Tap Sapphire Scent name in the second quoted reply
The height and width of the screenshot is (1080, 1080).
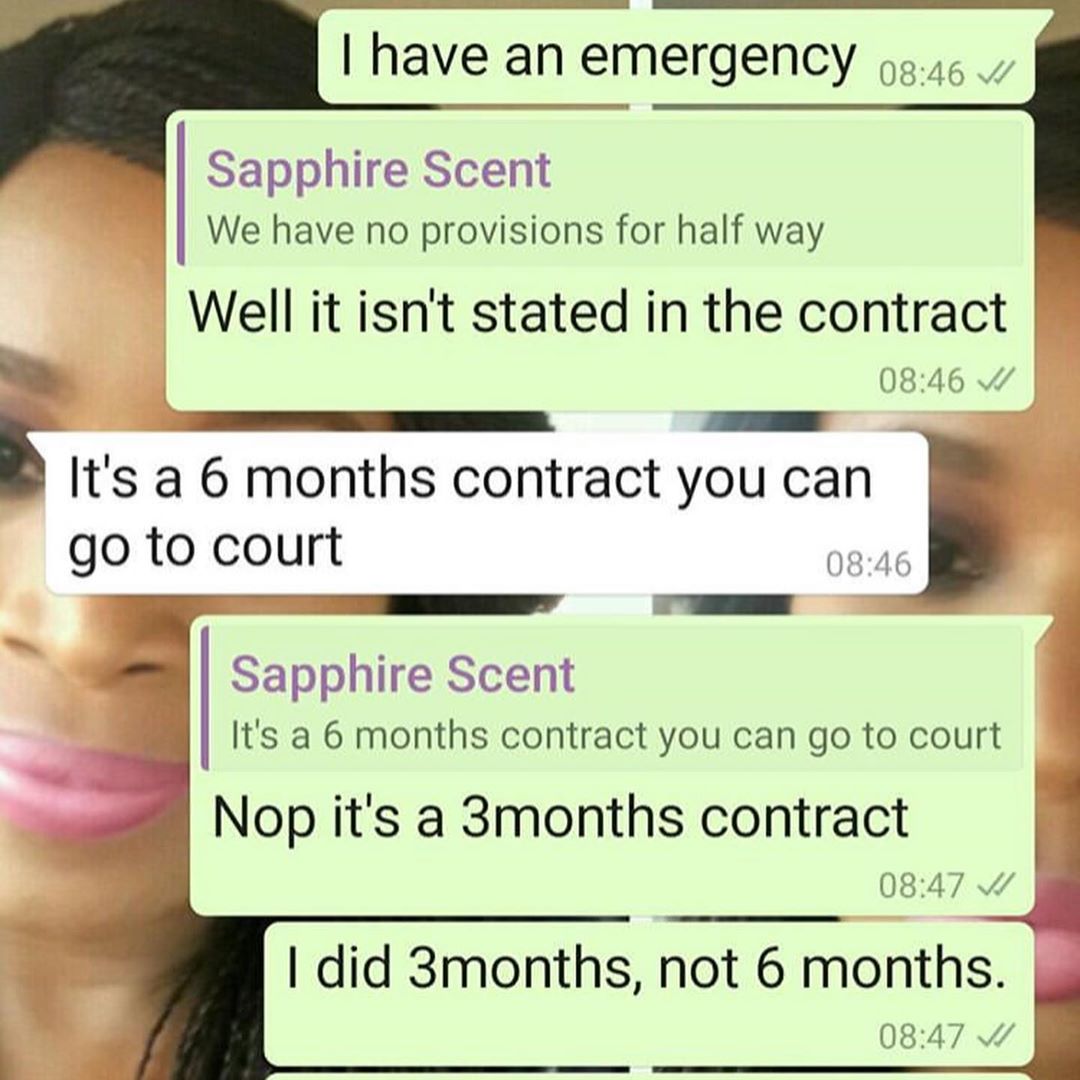pyautogui.click(x=402, y=674)
